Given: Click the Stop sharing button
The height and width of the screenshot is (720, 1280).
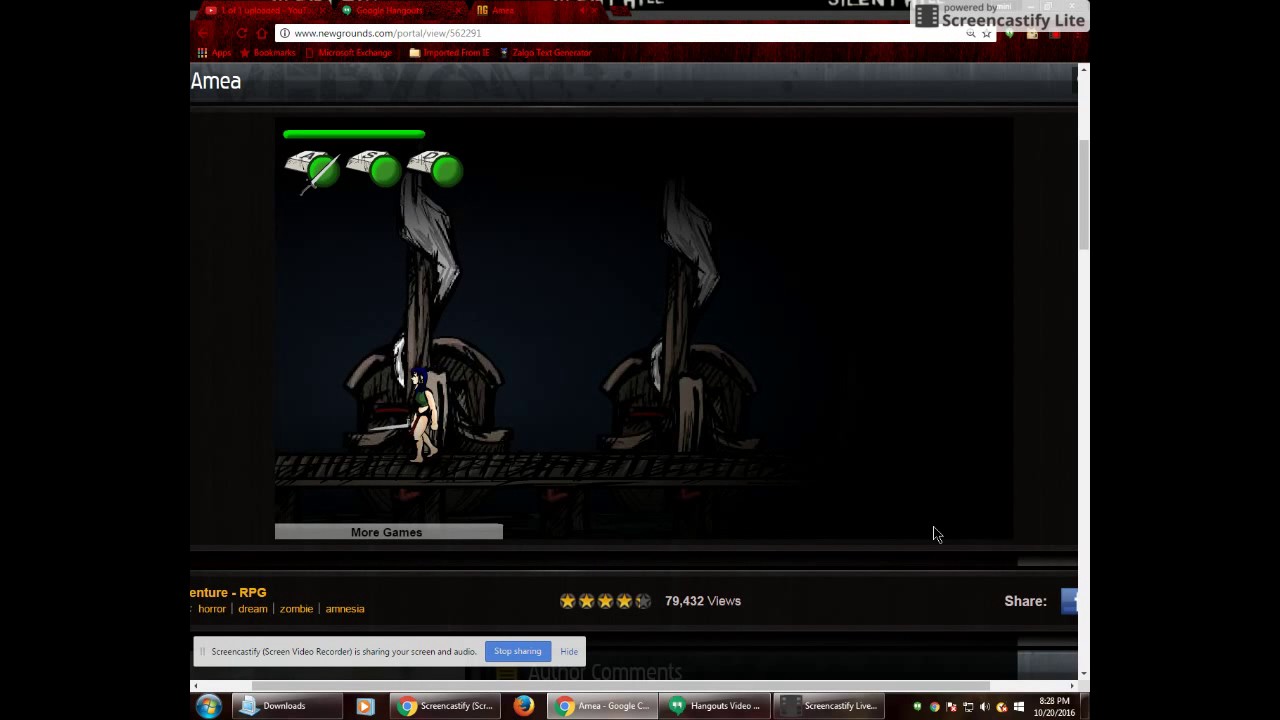Looking at the screenshot, I should (x=517, y=651).
